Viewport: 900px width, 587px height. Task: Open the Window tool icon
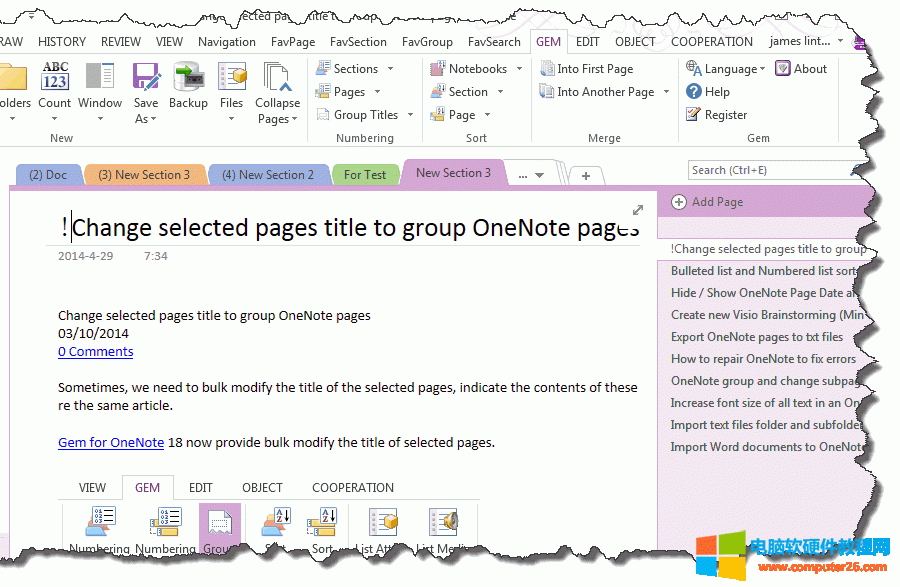click(x=100, y=78)
